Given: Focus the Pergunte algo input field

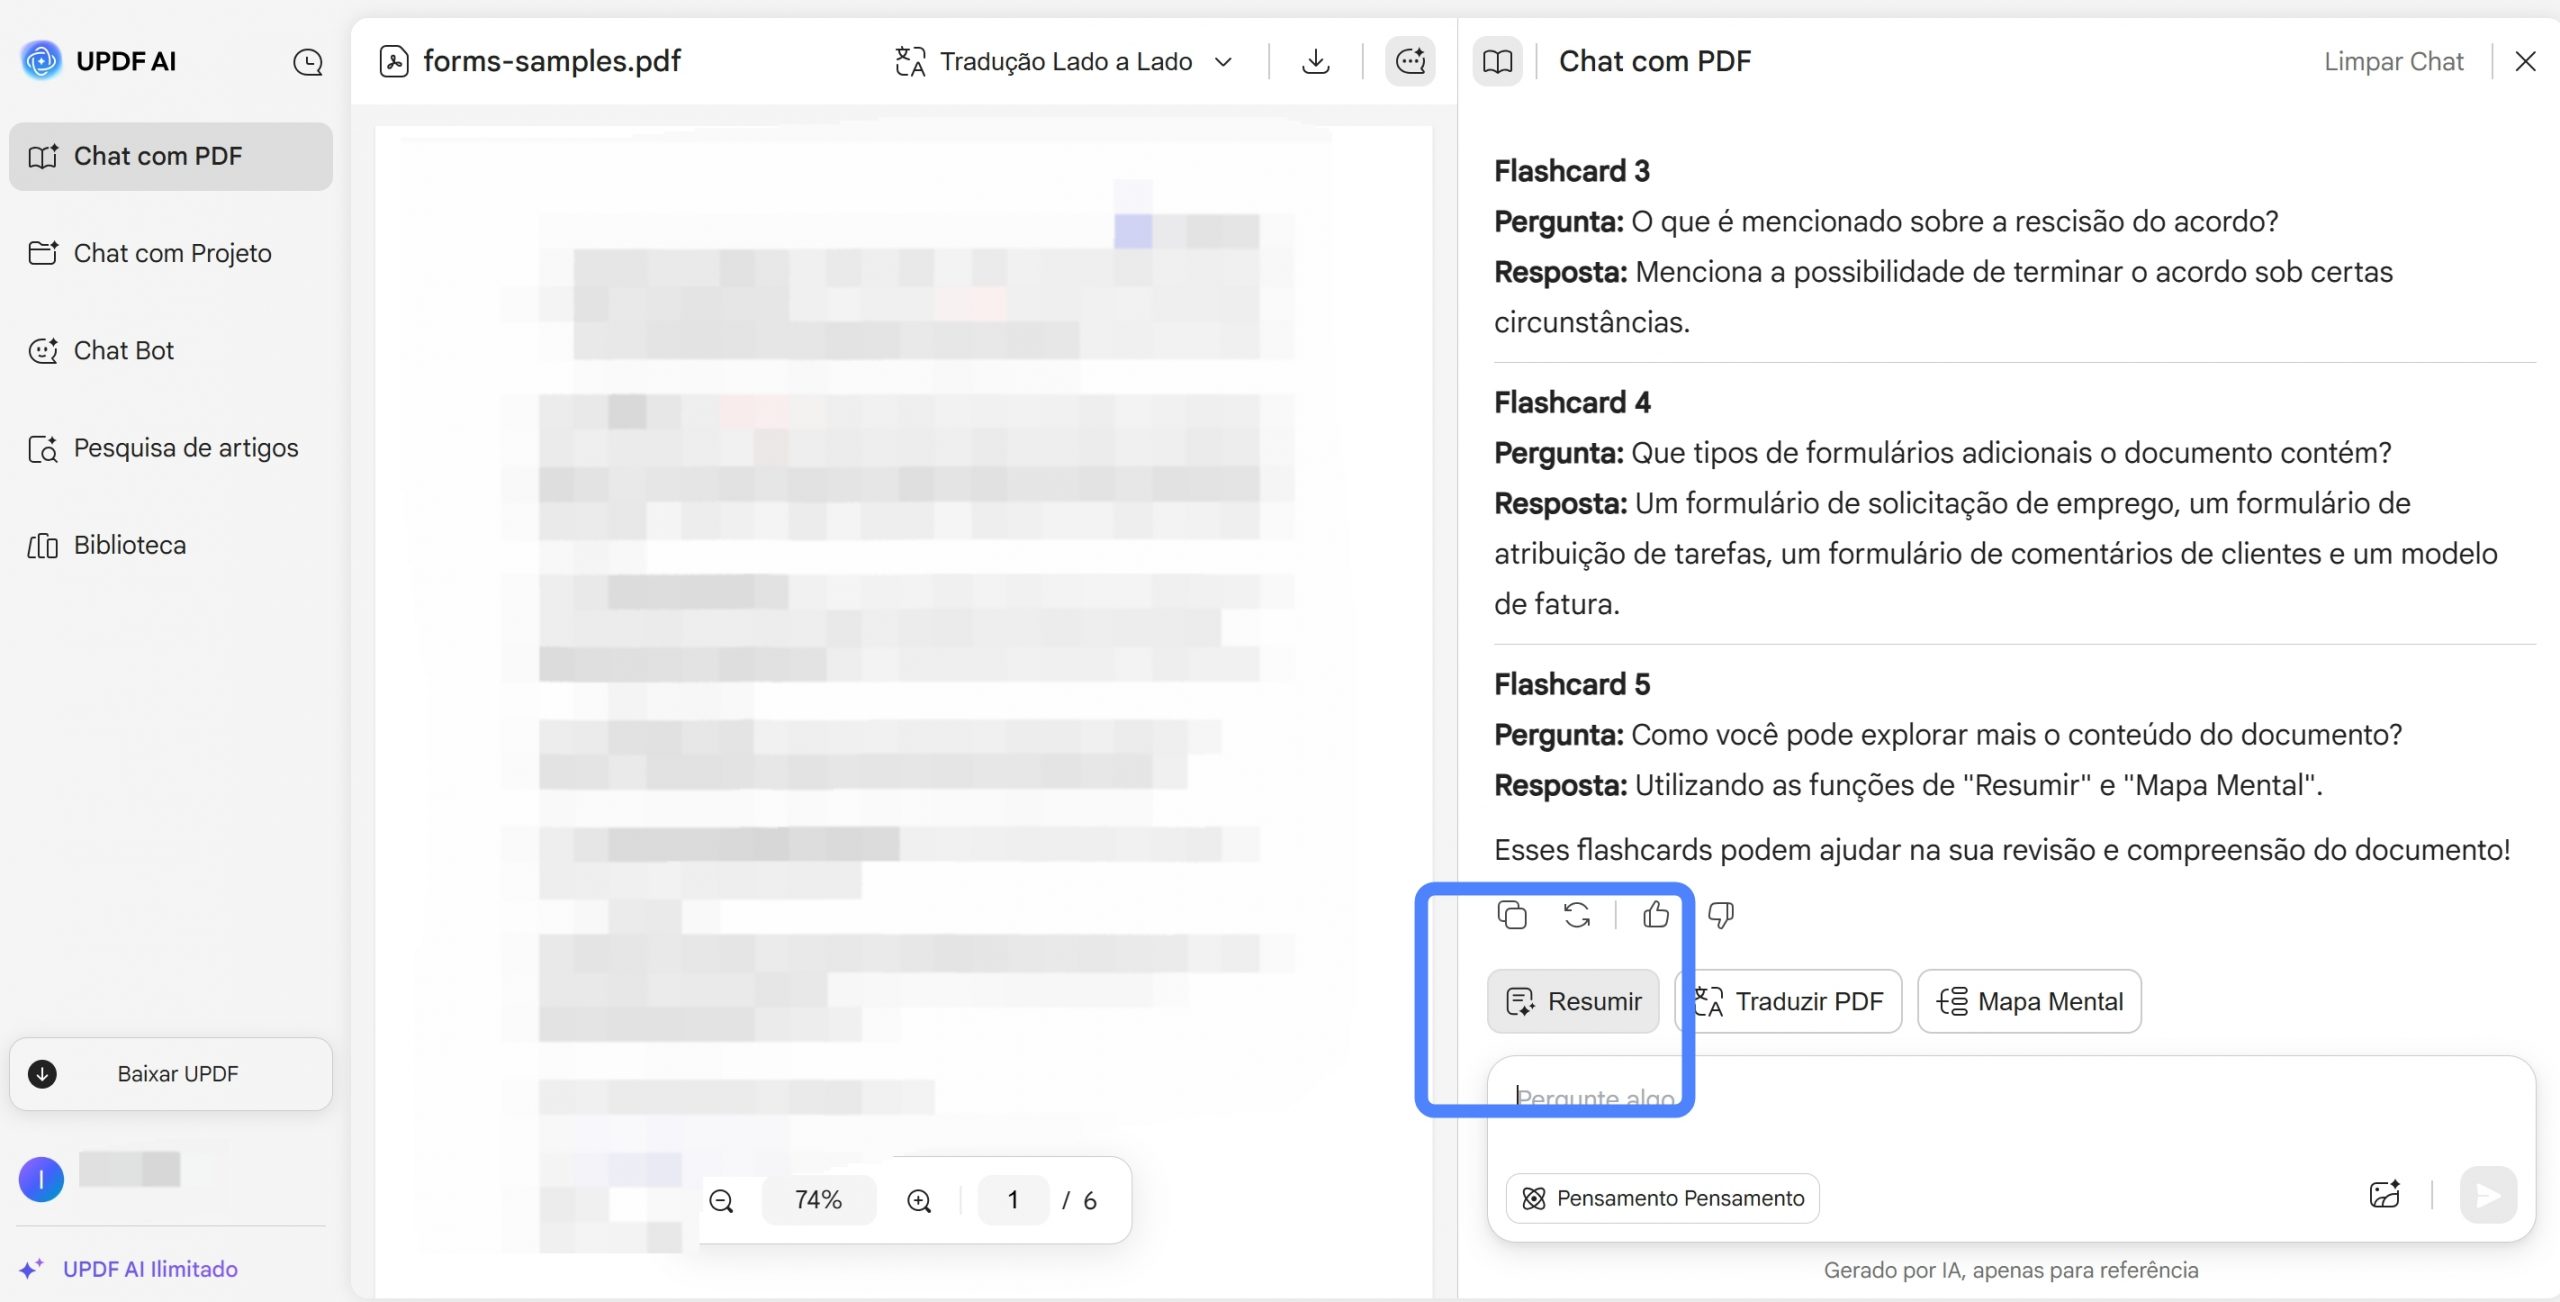Looking at the screenshot, I should pyautogui.click(x=2010, y=1100).
